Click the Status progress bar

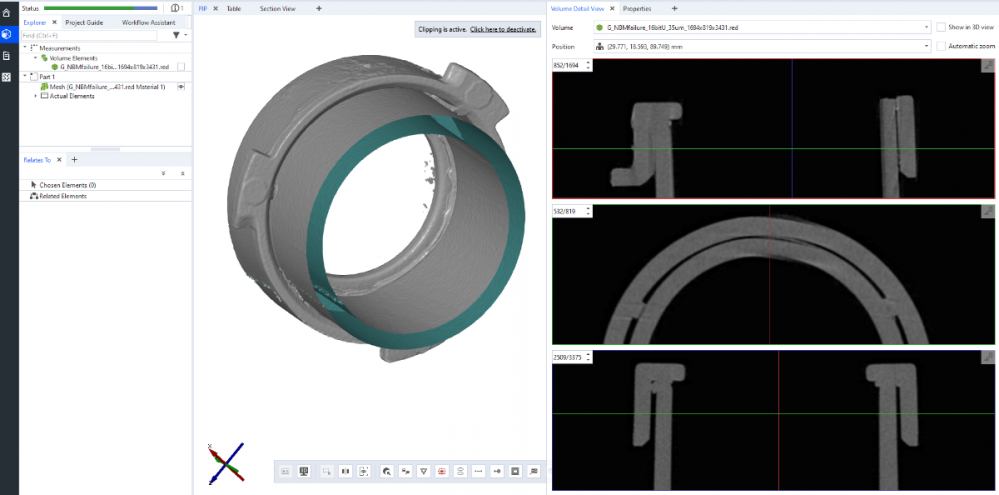coord(100,8)
